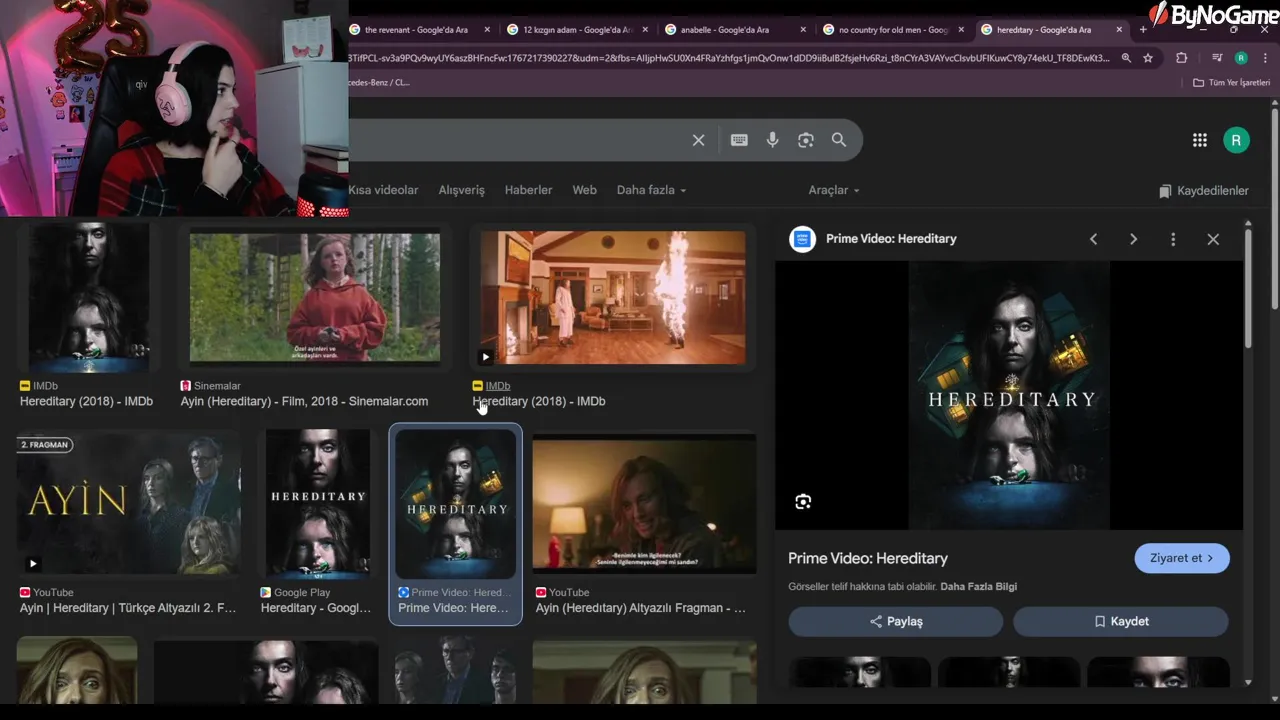Close the 'no country for old men' tab
Screen dimensions: 1280x720
point(961,30)
